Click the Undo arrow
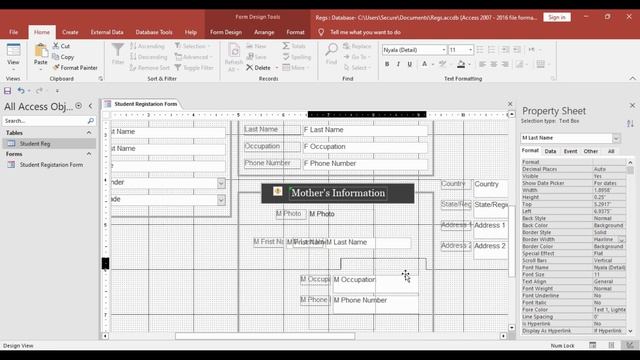Image resolution: width=640 pixels, height=360 pixels. coord(21,91)
